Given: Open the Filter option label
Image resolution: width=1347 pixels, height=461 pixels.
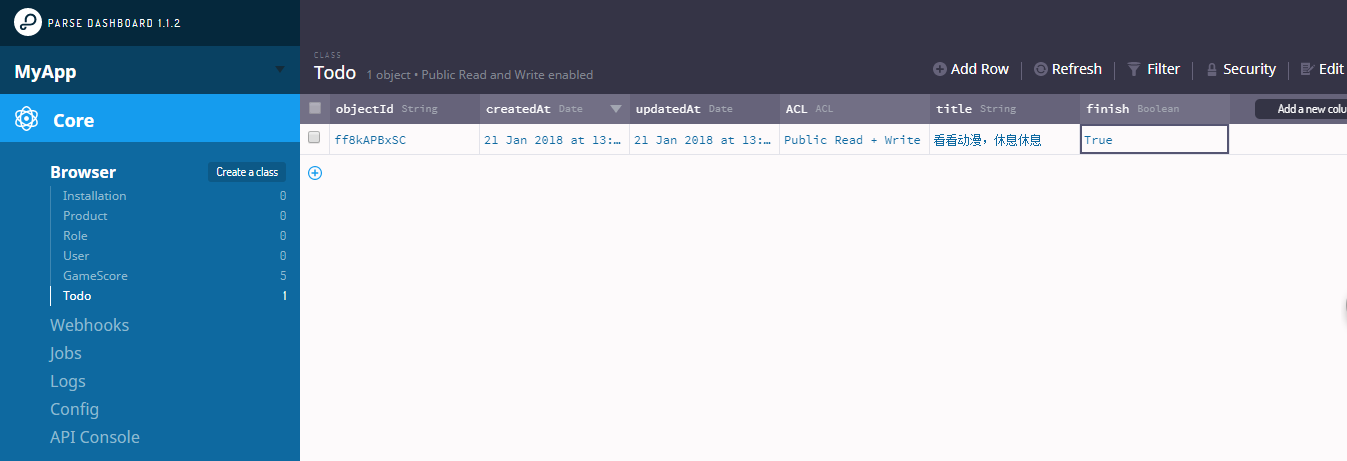Looking at the screenshot, I should [1163, 69].
